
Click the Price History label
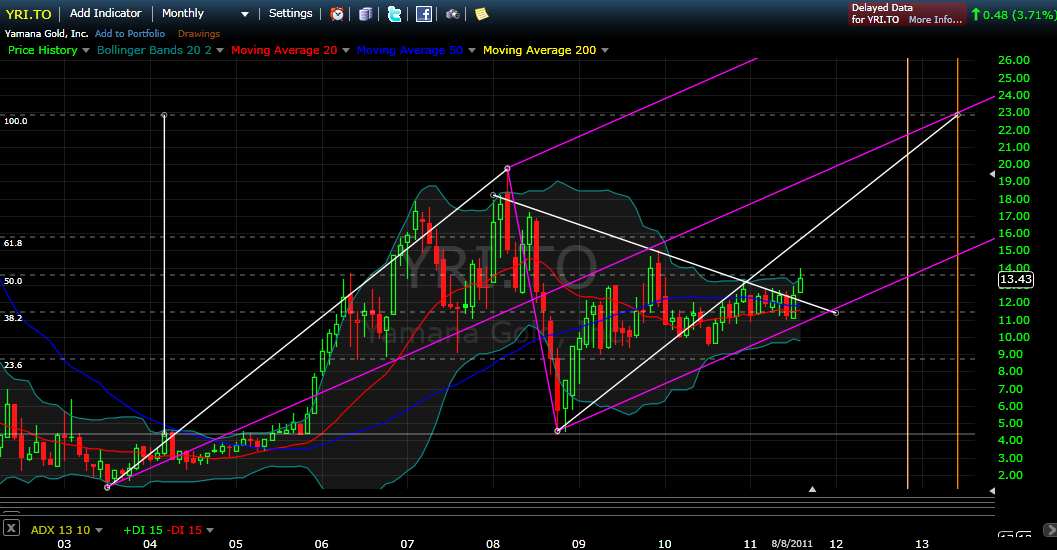(x=42, y=50)
